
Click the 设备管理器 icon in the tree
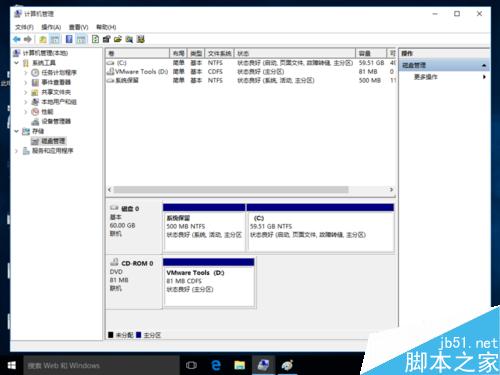pyautogui.click(x=35, y=121)
